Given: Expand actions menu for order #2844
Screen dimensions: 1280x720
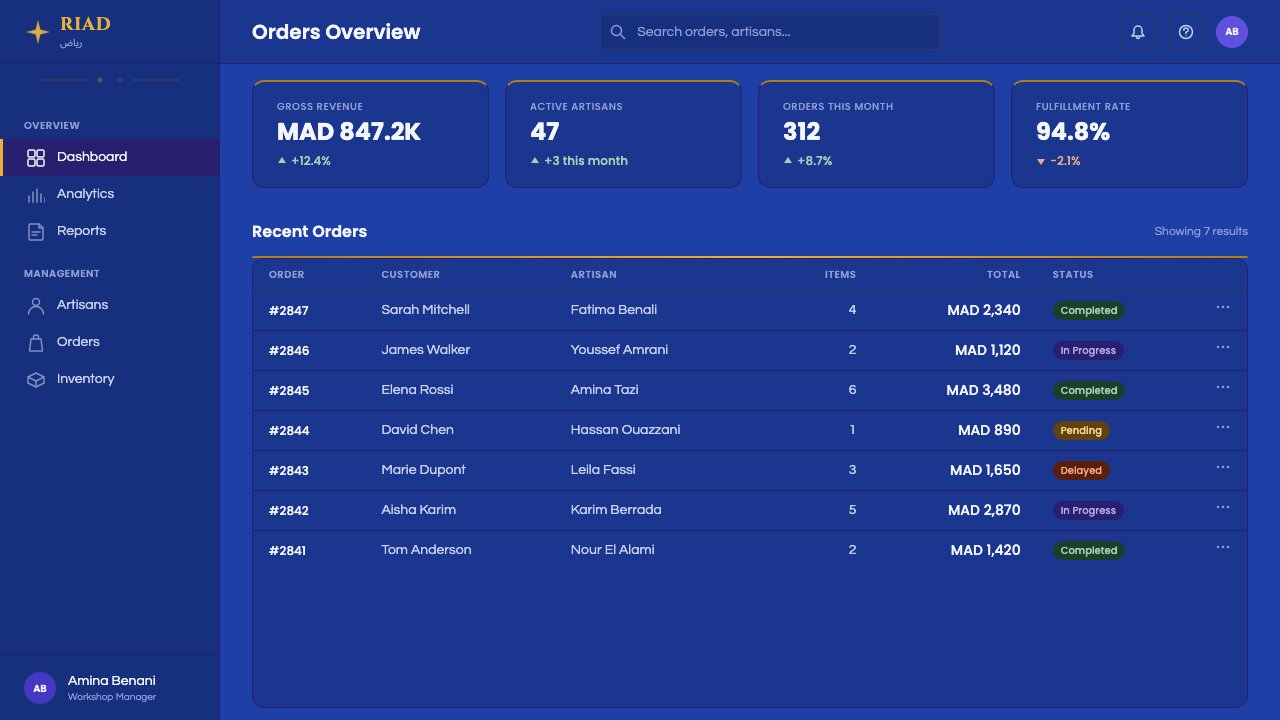Looking at the screenshot, I should tap(1223, 428).
